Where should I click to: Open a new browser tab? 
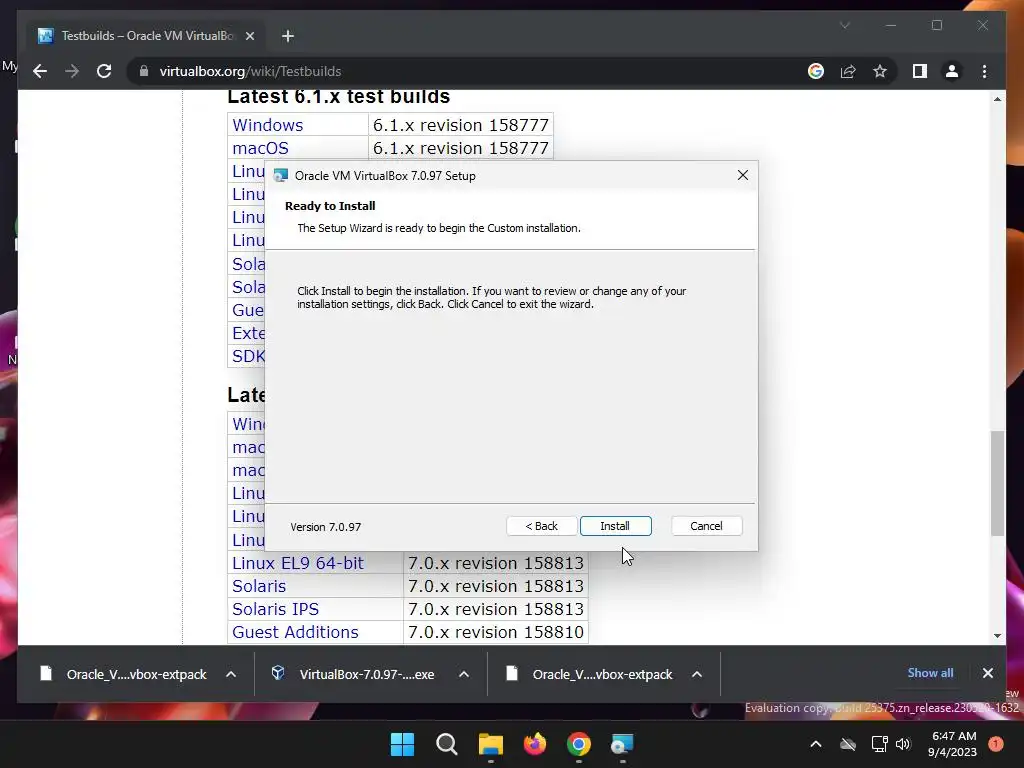coord(288,36)
